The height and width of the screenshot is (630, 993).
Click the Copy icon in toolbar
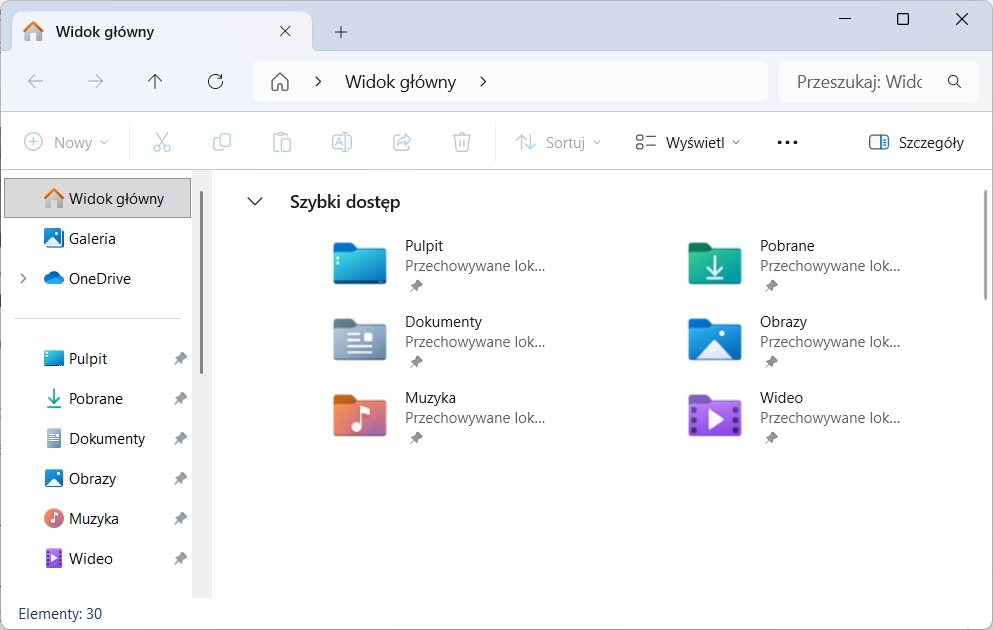tap(222, 142)
